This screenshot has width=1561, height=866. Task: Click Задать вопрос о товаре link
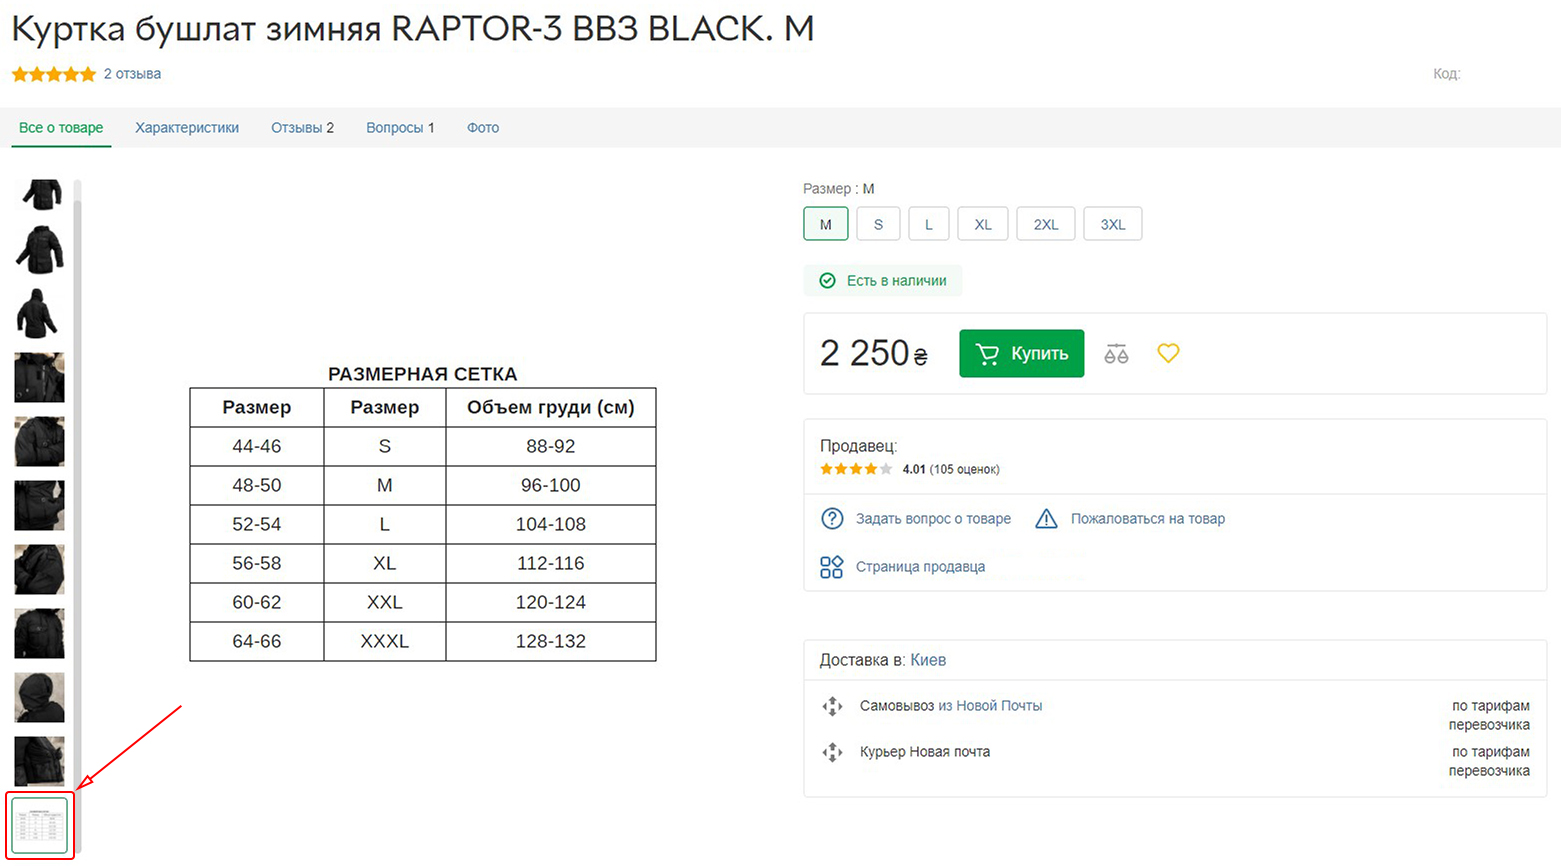933,519
